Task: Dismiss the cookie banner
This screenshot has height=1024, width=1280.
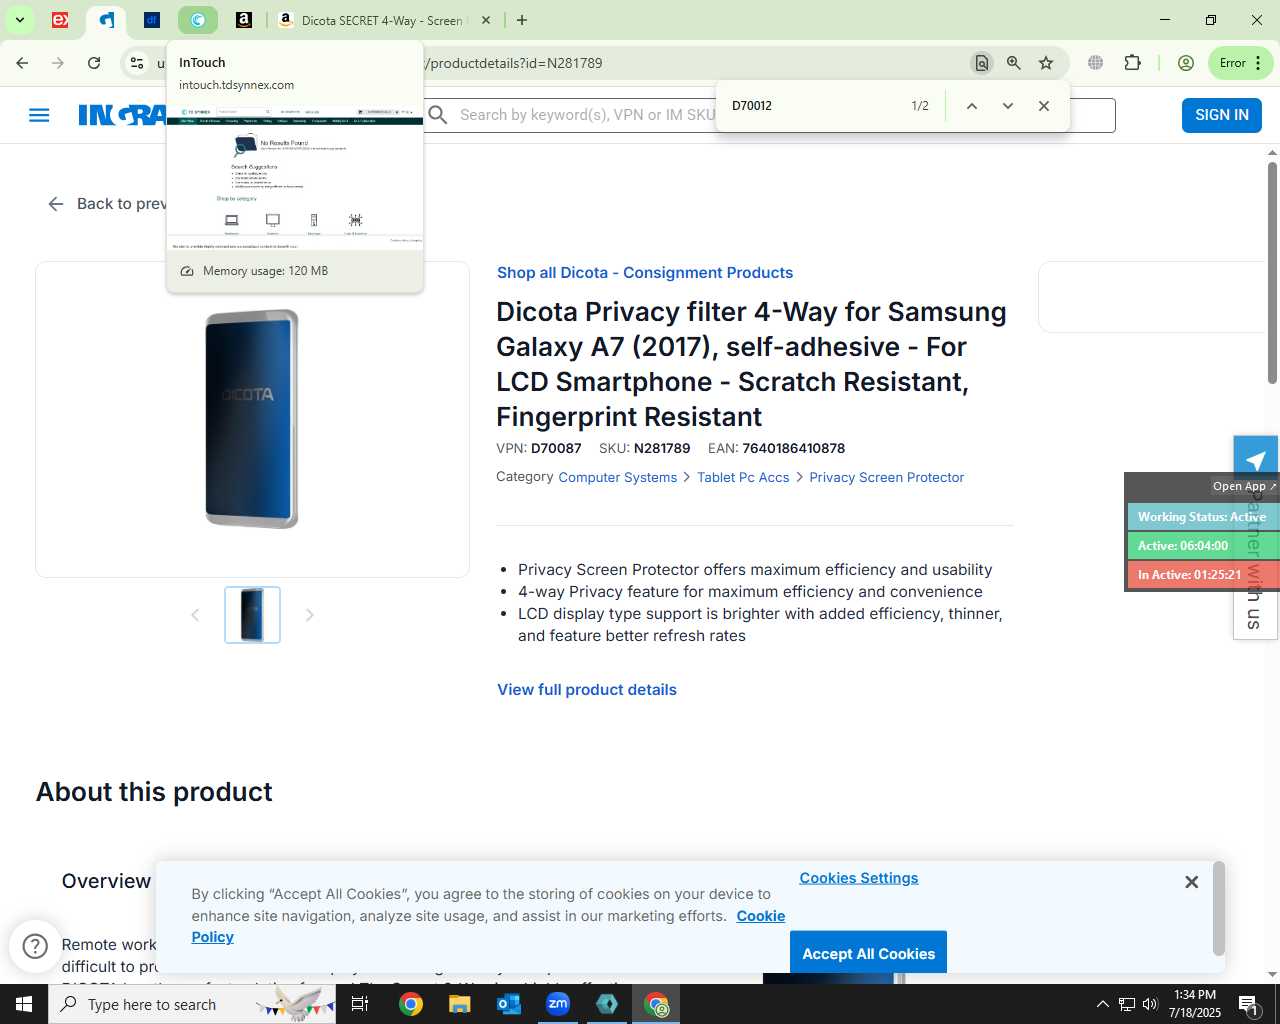Action: pyautogui.click(x=1191, y=882)
